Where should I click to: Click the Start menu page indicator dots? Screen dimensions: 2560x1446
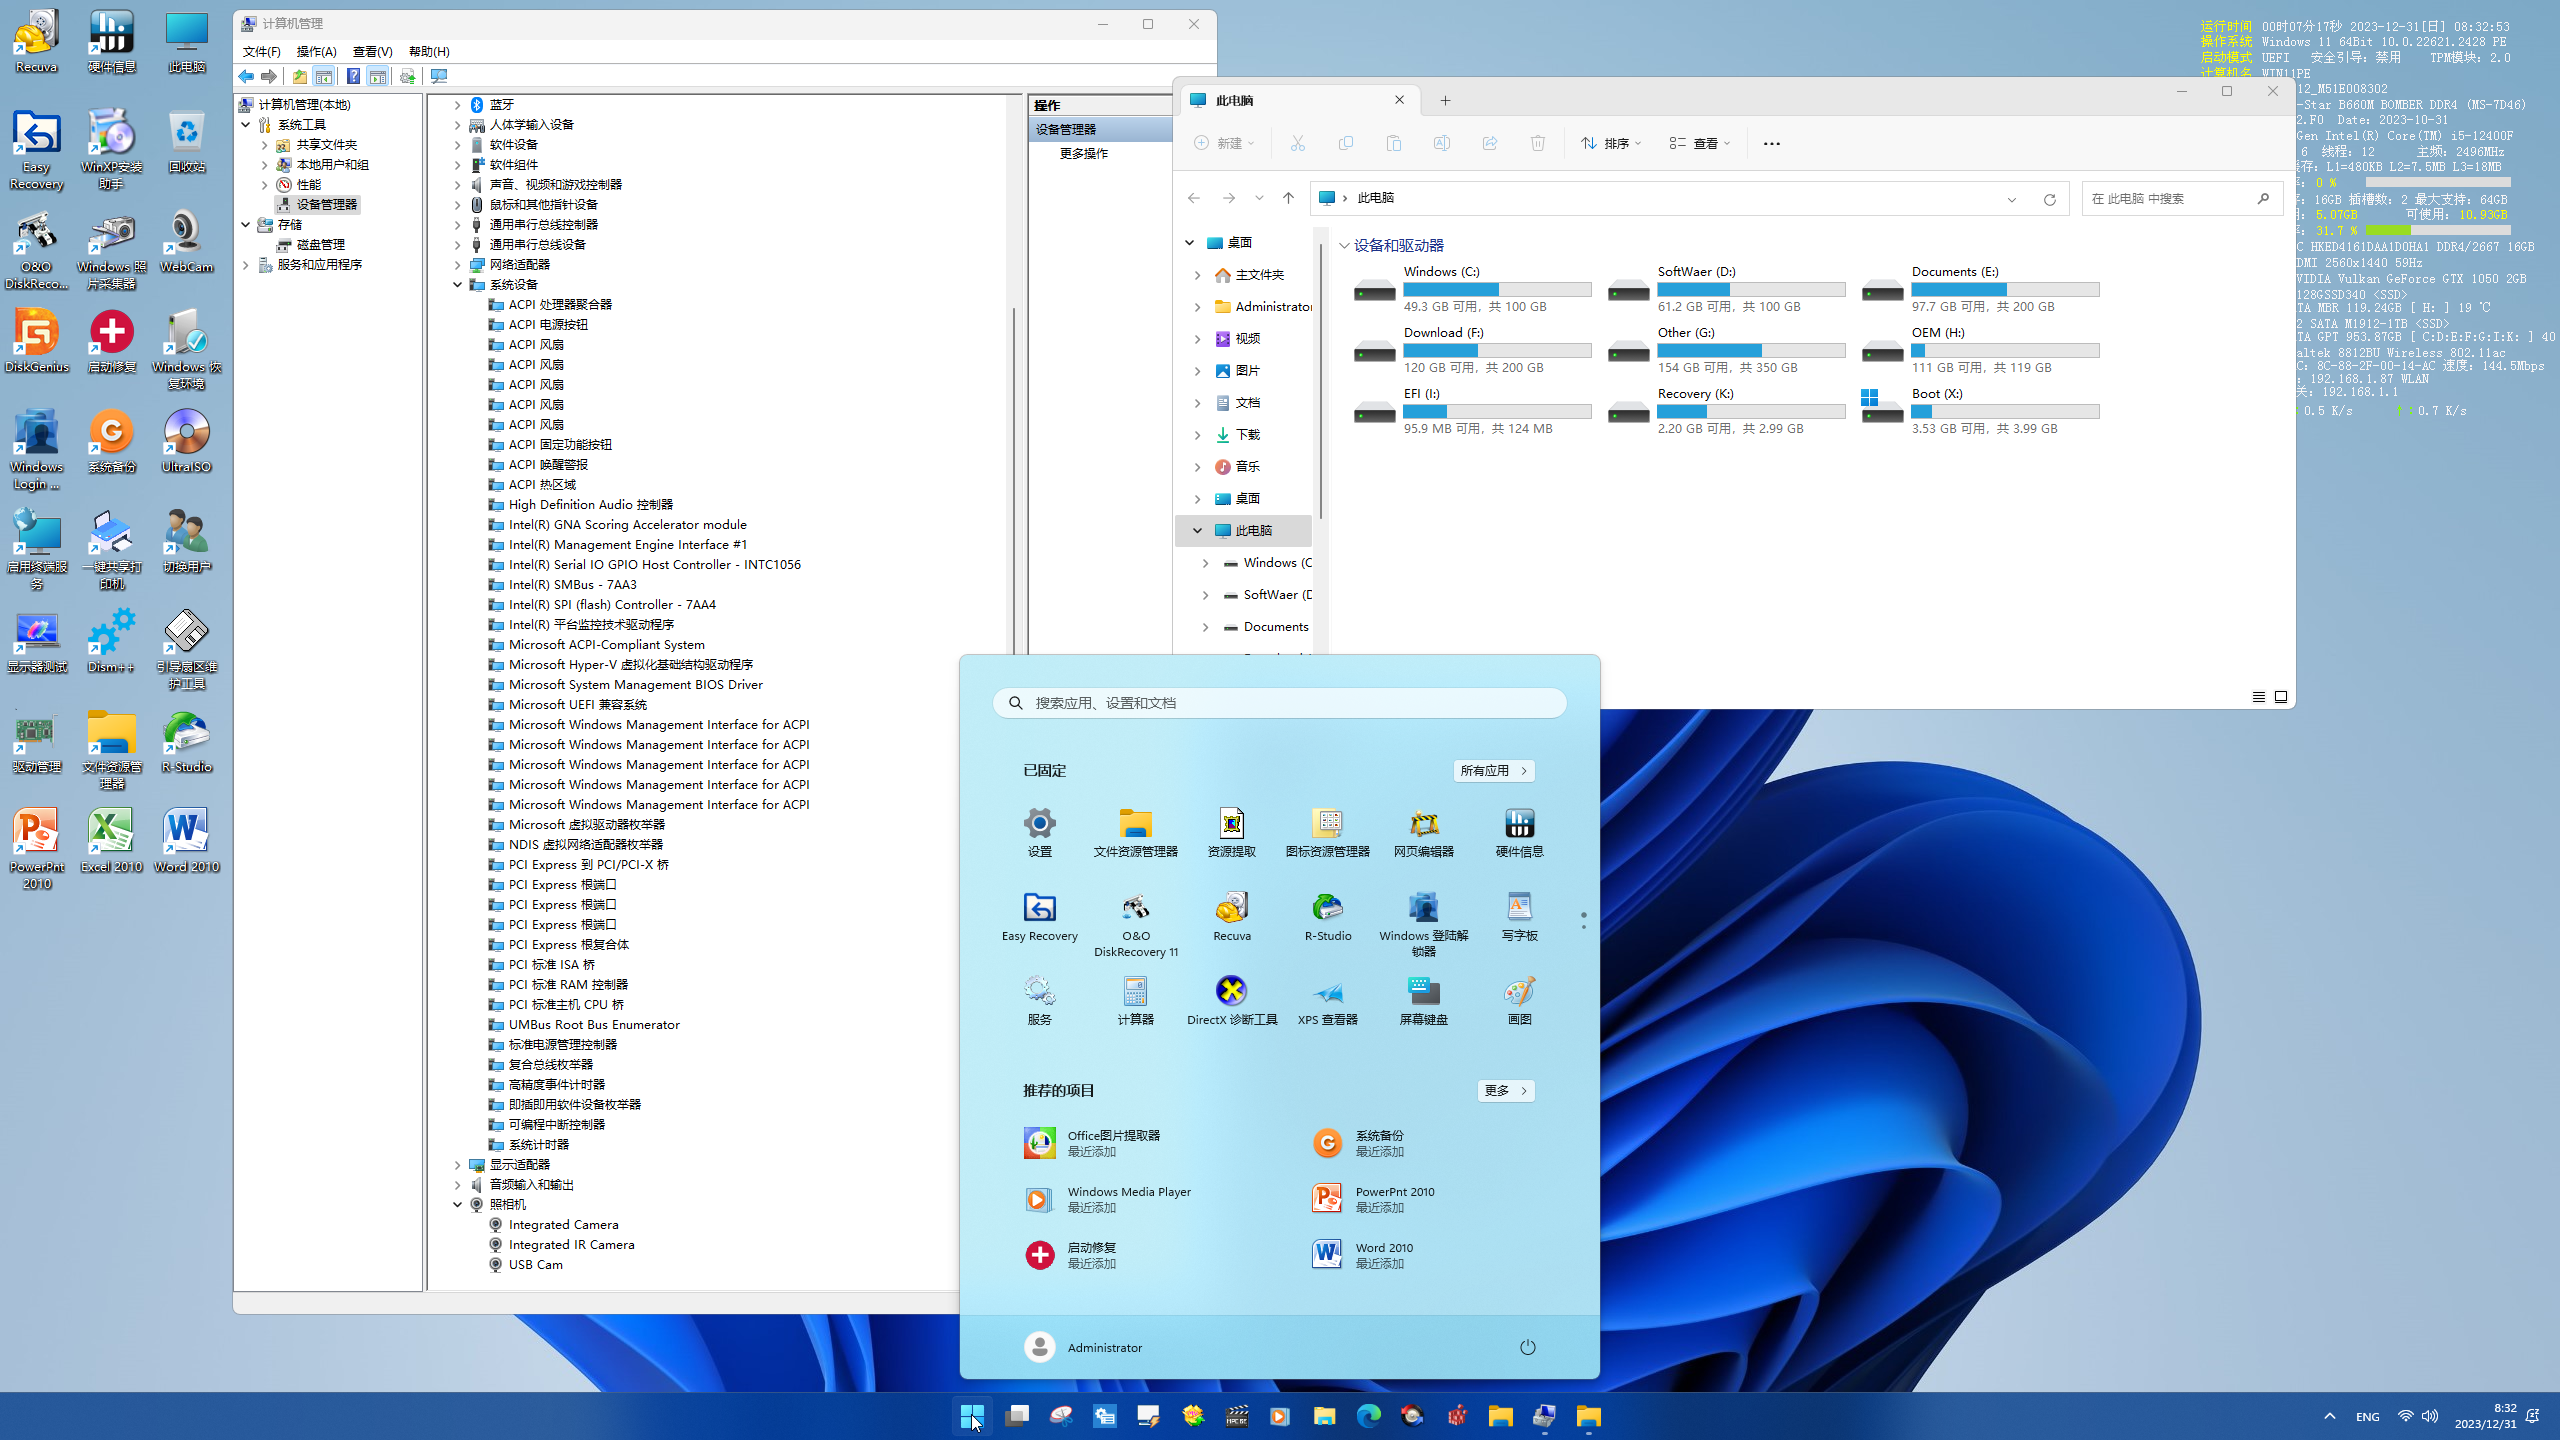coord(1583,921)
